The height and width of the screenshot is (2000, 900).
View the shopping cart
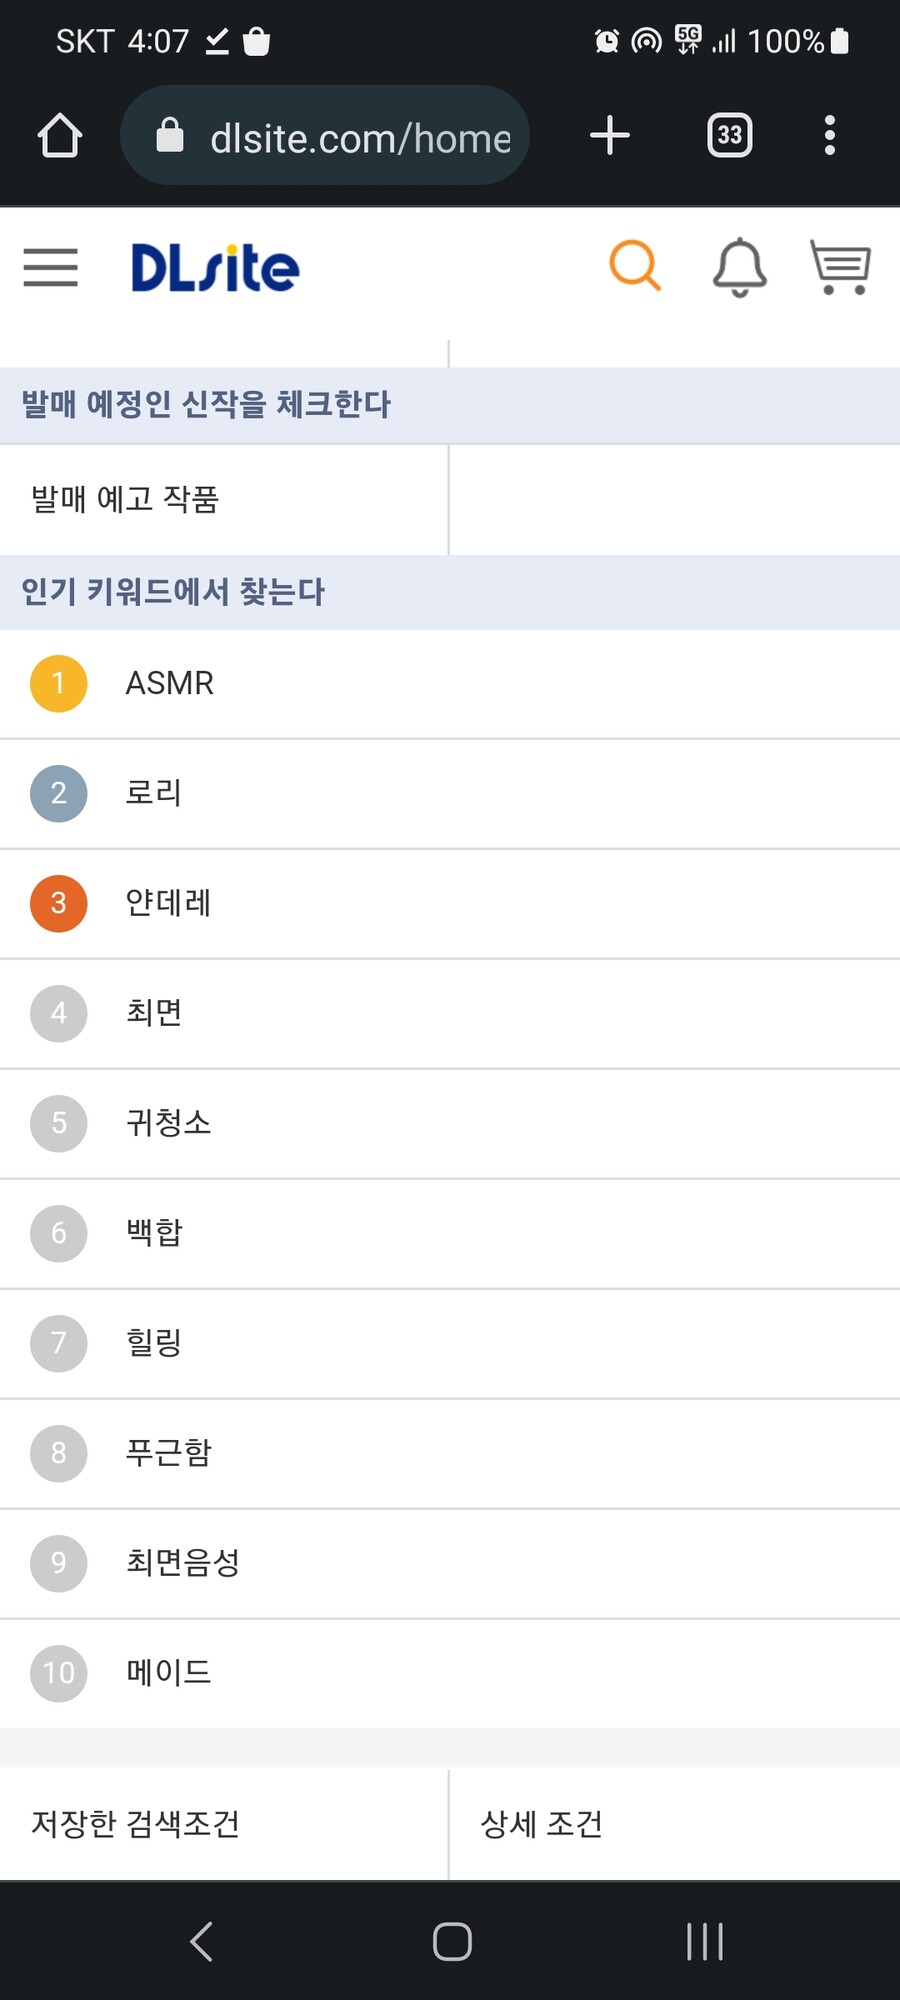[x=840, y=266]
